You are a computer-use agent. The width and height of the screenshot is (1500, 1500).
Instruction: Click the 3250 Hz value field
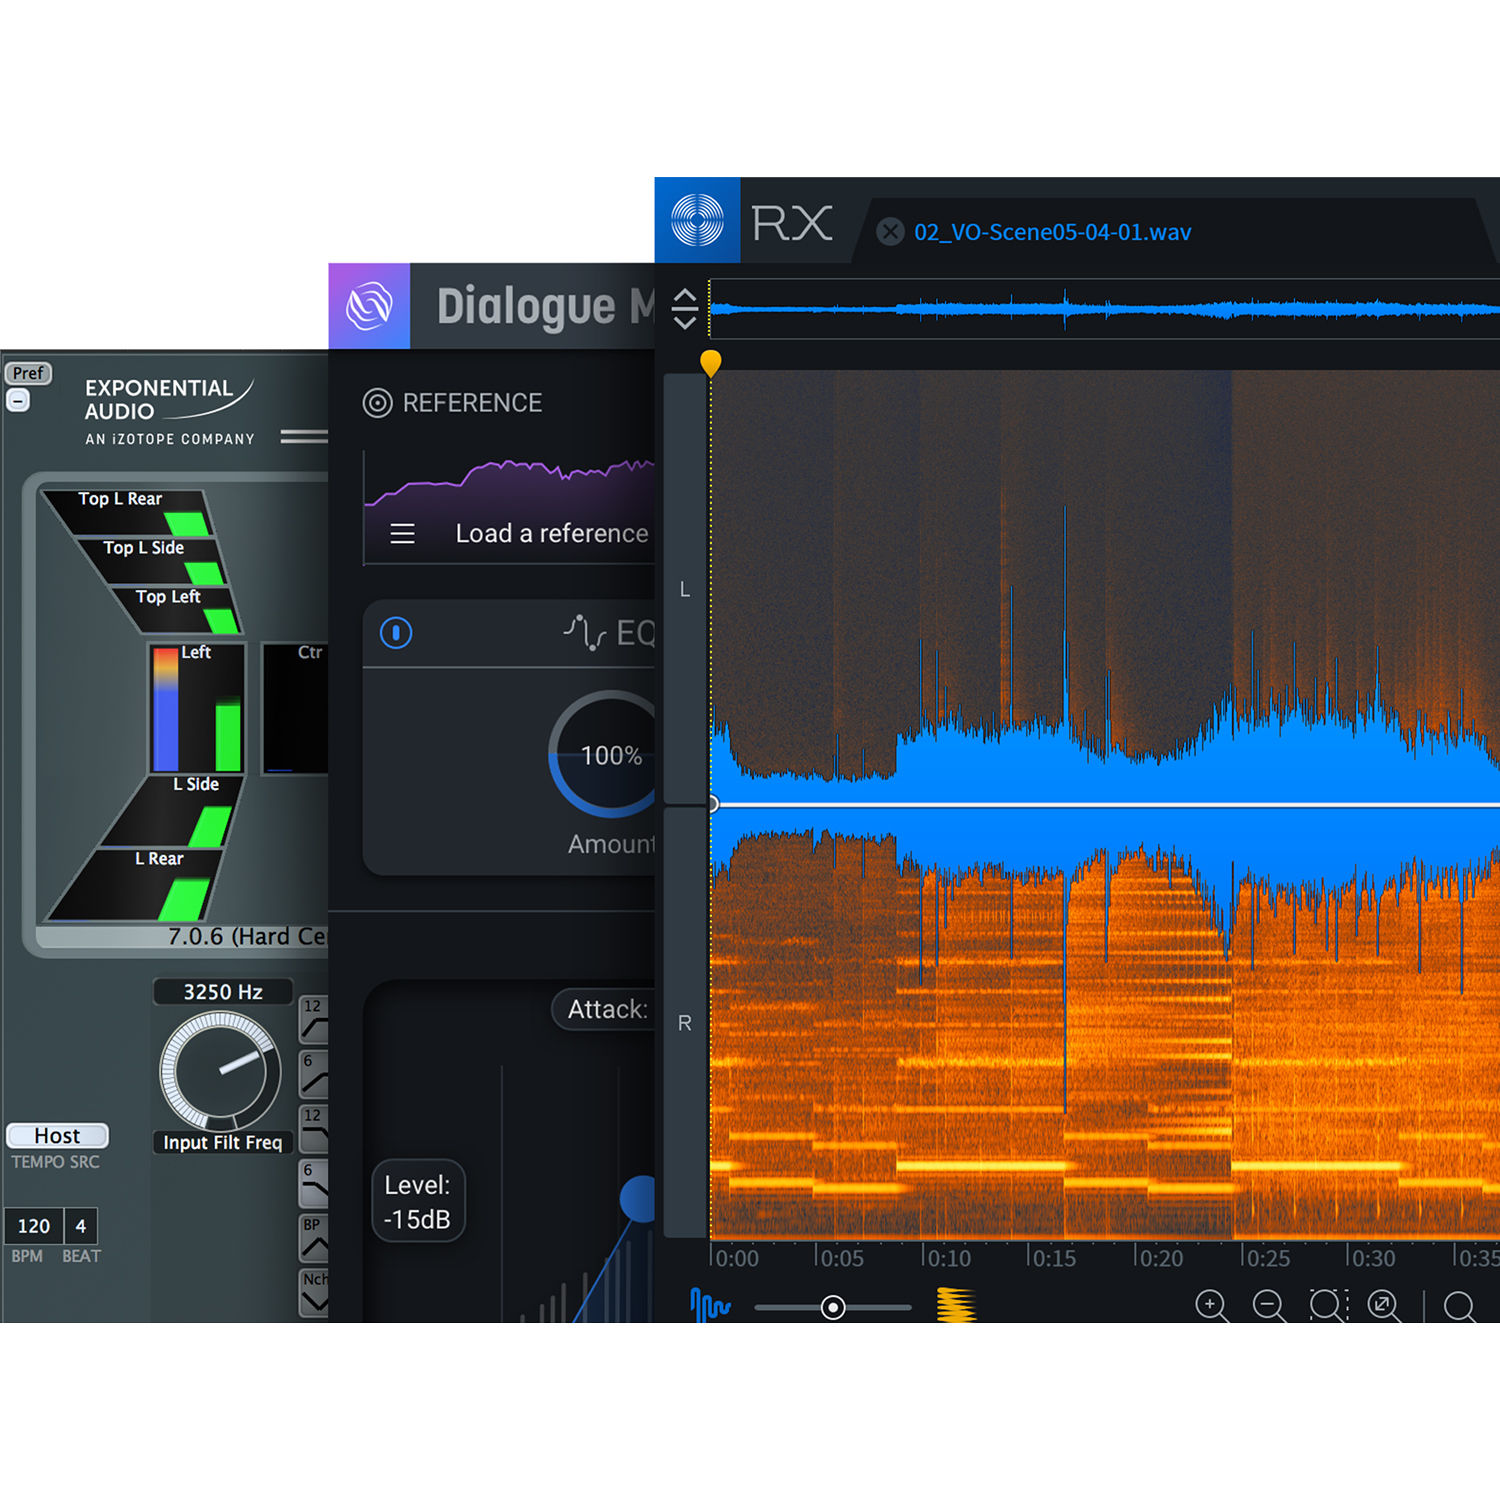[x=223, y=992]
